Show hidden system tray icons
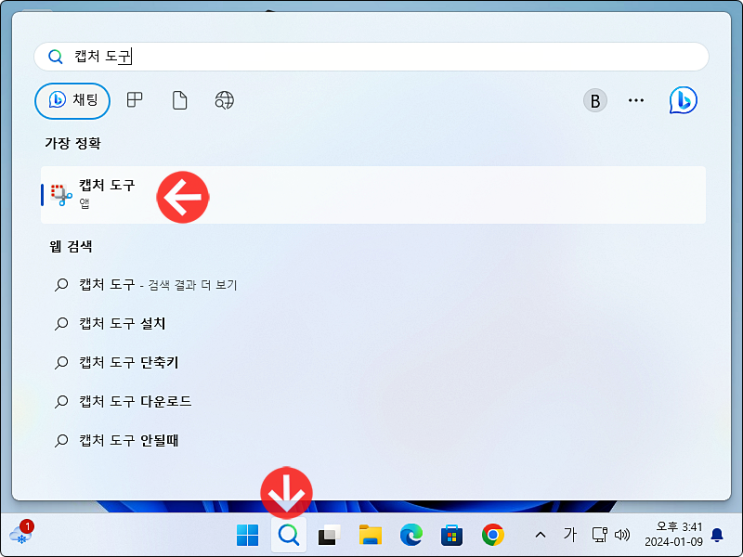The image size is (743, 557). 540,535
